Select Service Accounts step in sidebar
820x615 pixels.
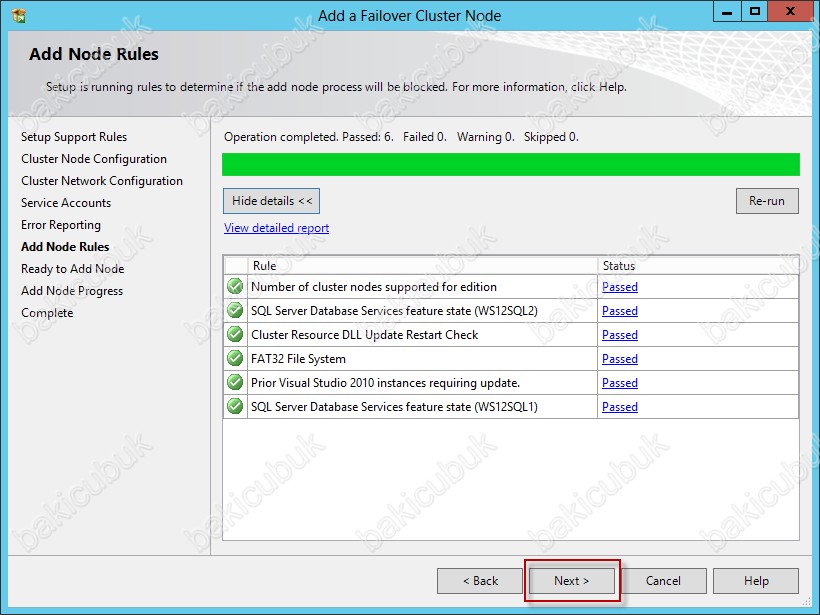pos(66,203)
